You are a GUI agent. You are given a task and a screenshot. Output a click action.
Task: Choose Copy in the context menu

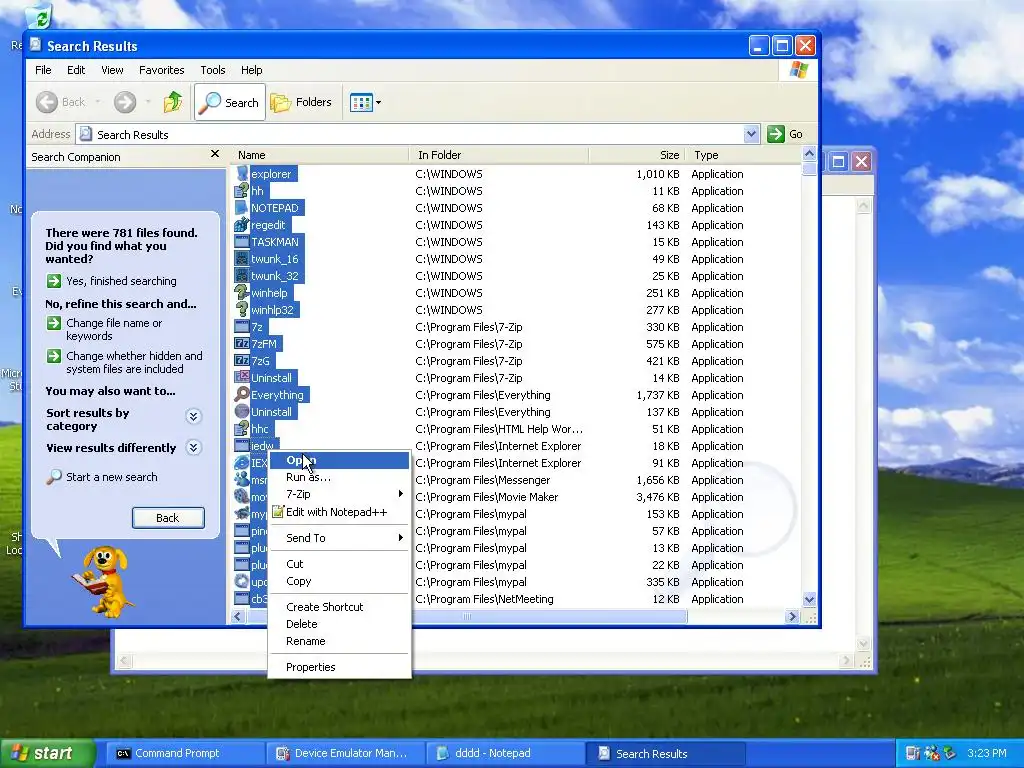pos(339,581)
